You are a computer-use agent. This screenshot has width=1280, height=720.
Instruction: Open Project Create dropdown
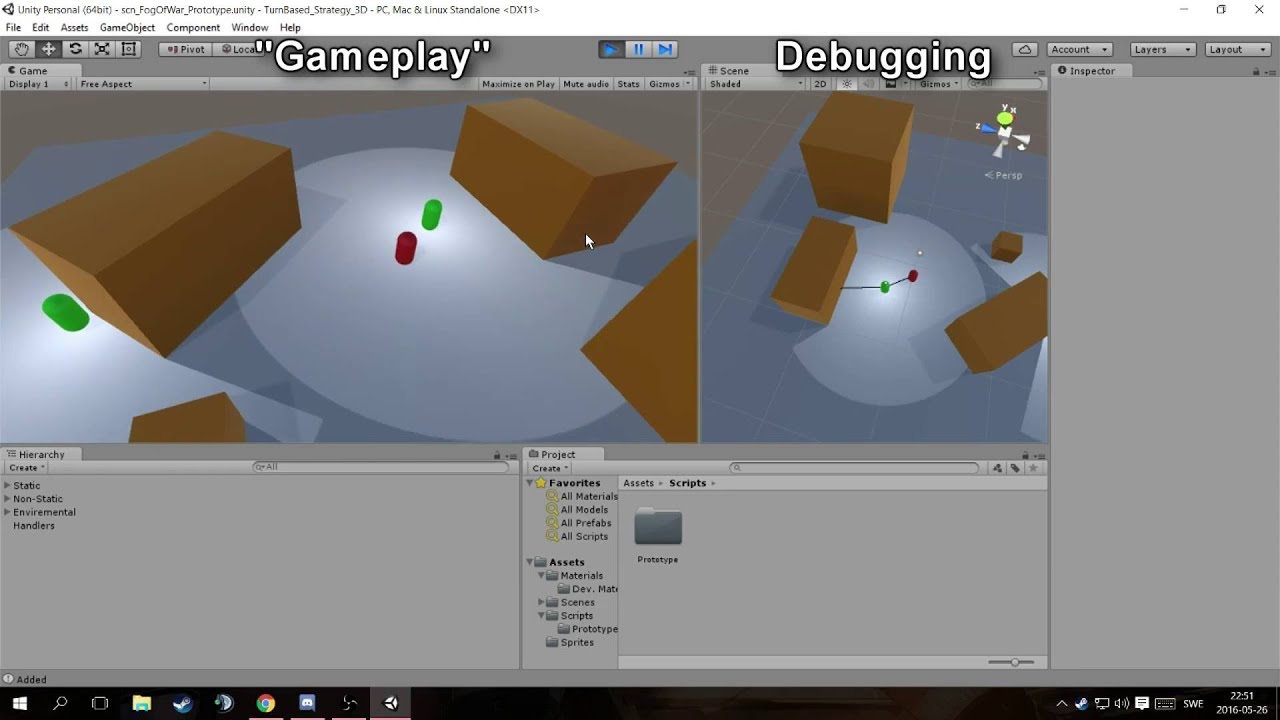(550, 468)
